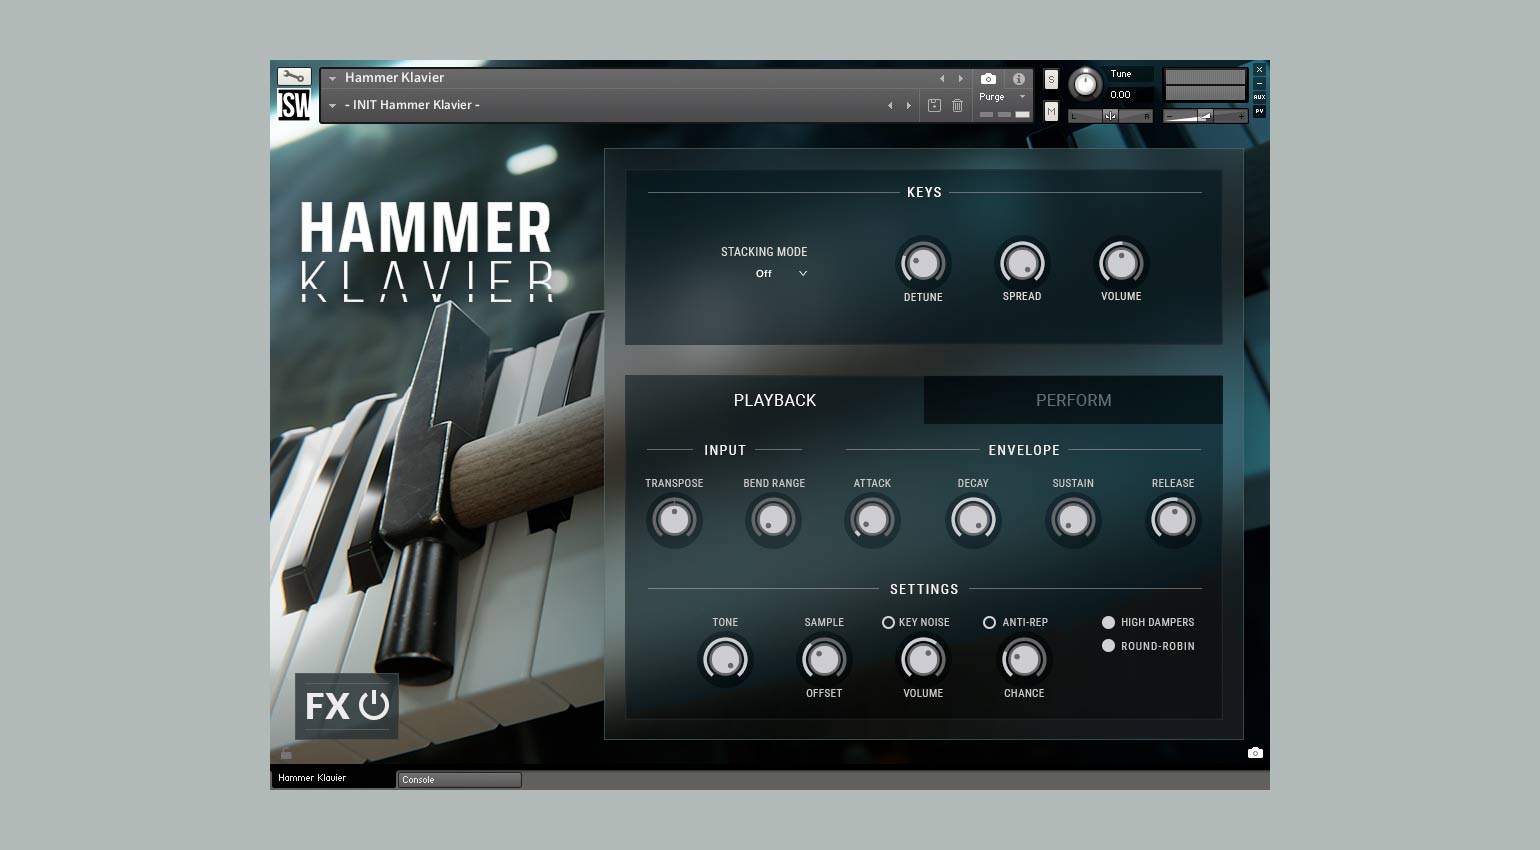
Task: Toggle Round-Robin option
Action: coord(1108,646)
